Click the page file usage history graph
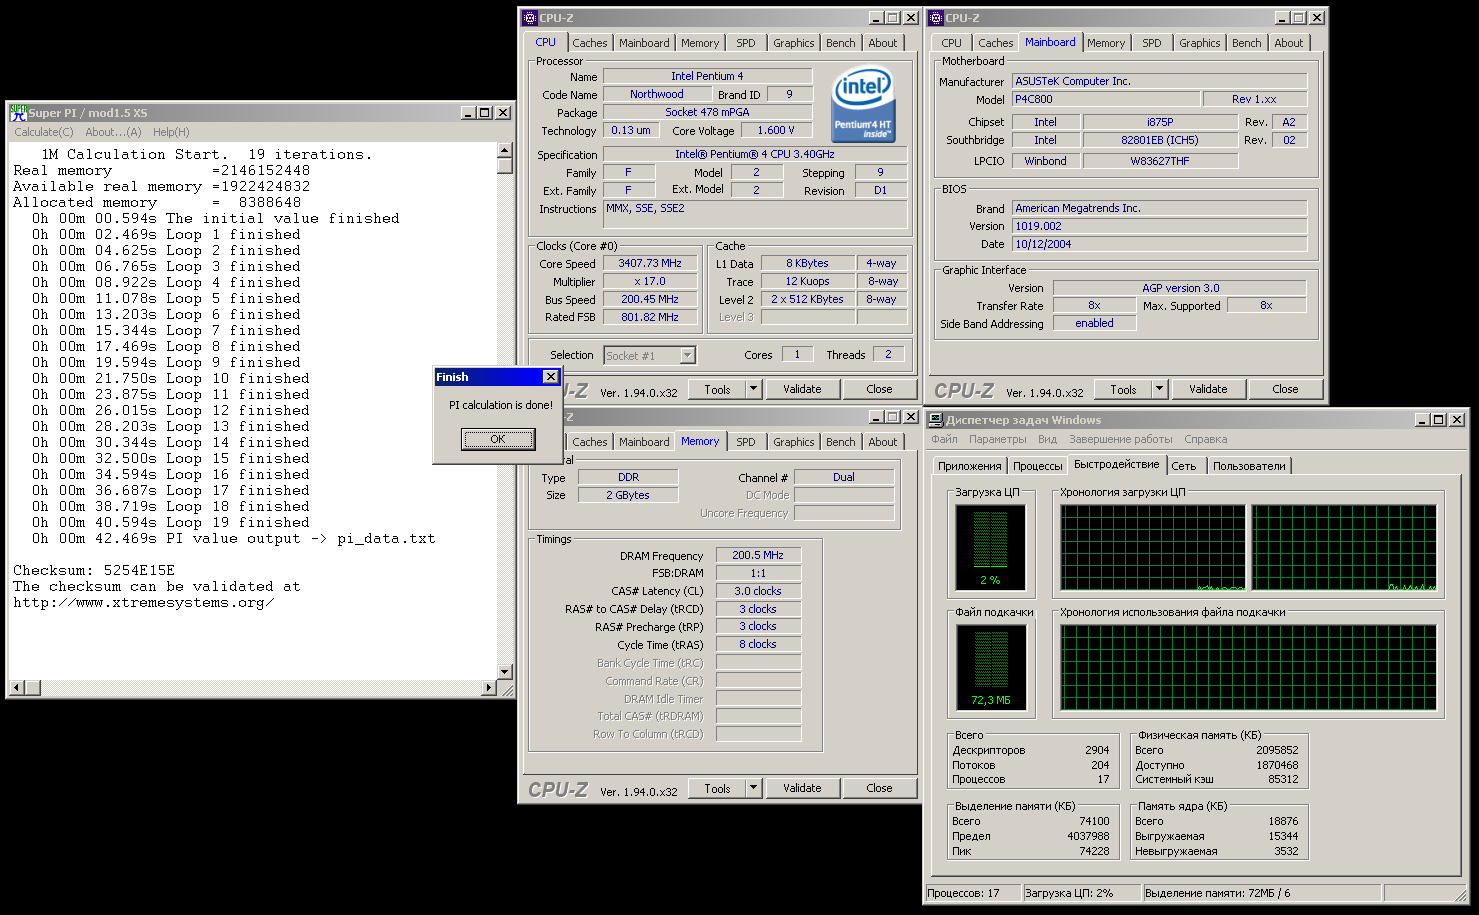The image size is (1479, 915). tap(1249, 667)
